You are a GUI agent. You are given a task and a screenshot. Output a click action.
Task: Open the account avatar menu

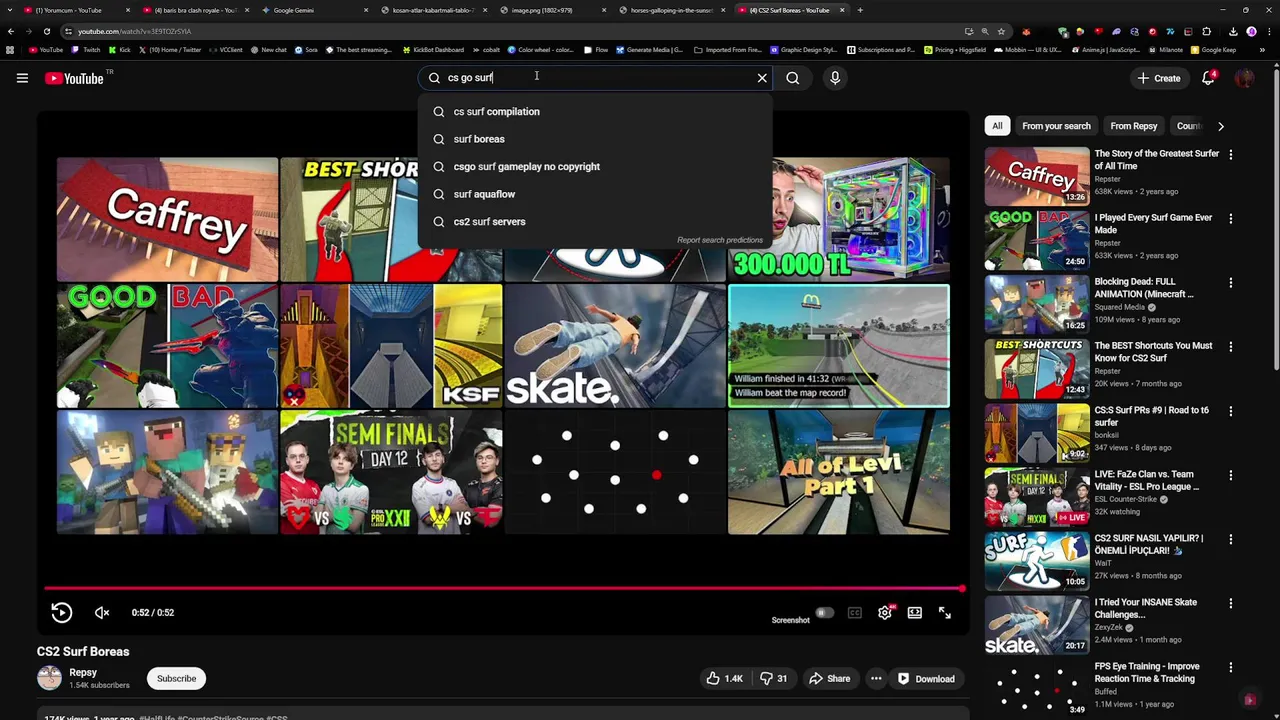click(x=1245, y=78)
